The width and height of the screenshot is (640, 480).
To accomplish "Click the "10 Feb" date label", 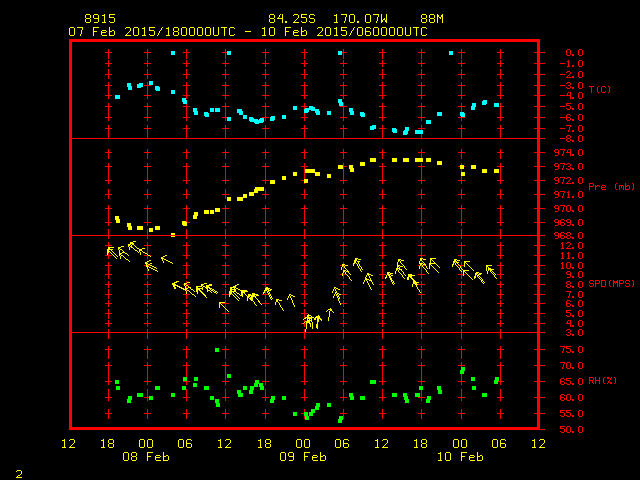I will [x=460, y=457].
